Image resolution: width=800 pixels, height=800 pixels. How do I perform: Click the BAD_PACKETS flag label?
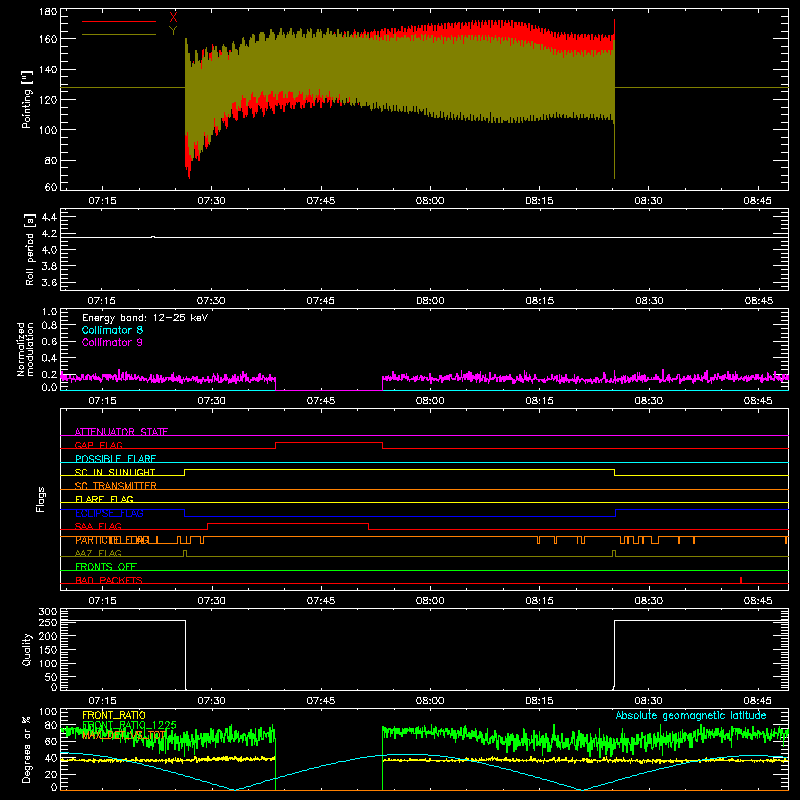click(x=109, y=581)
